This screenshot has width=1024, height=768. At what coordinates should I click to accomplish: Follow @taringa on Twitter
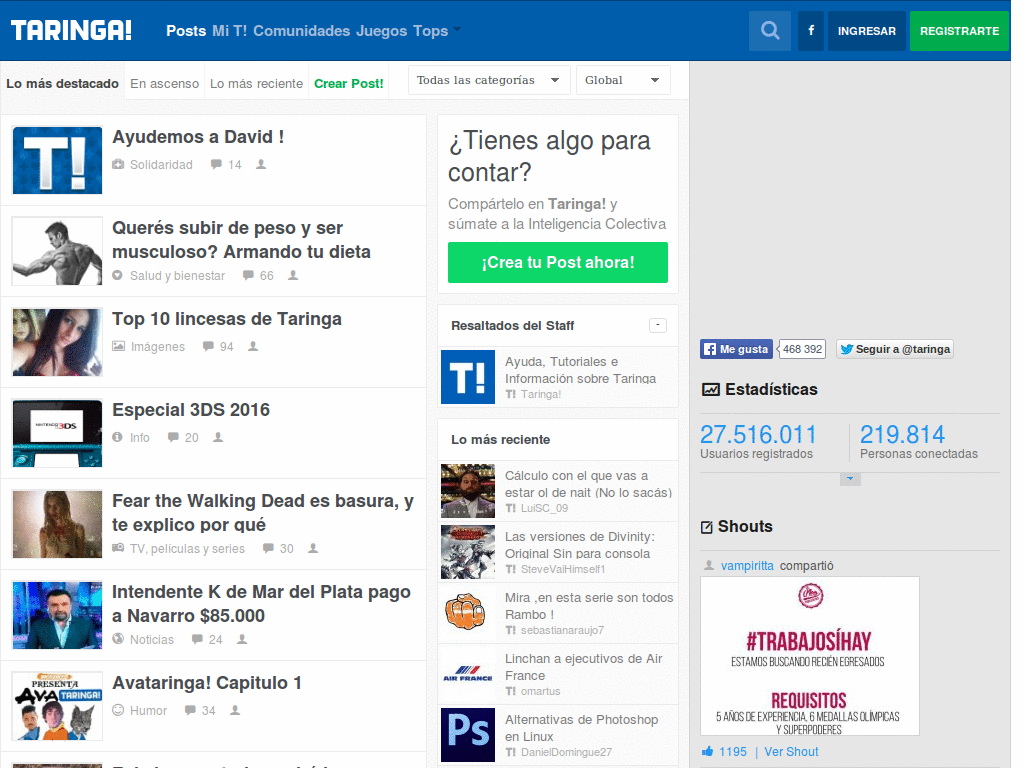(895, 349)
